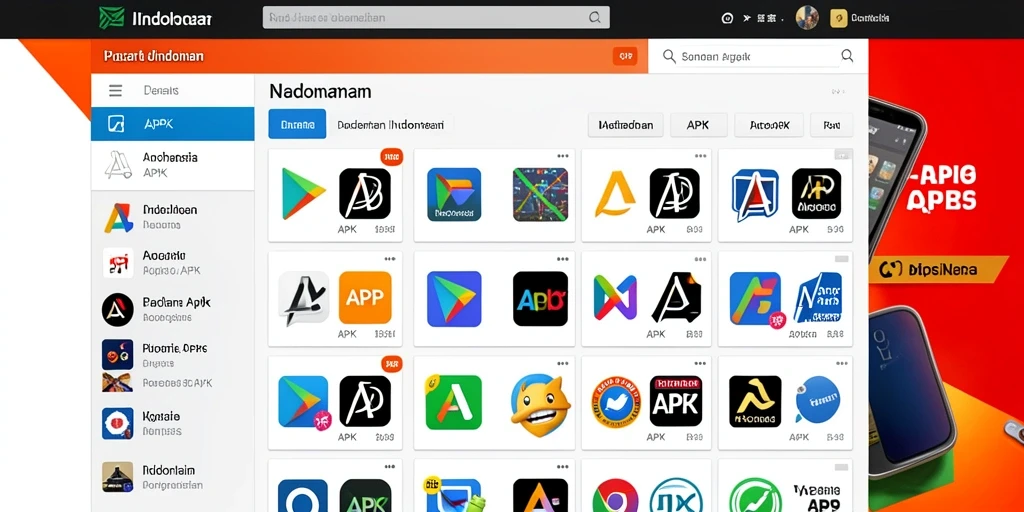Open three-dot menu on orange APP icon card

pos(390,259)
